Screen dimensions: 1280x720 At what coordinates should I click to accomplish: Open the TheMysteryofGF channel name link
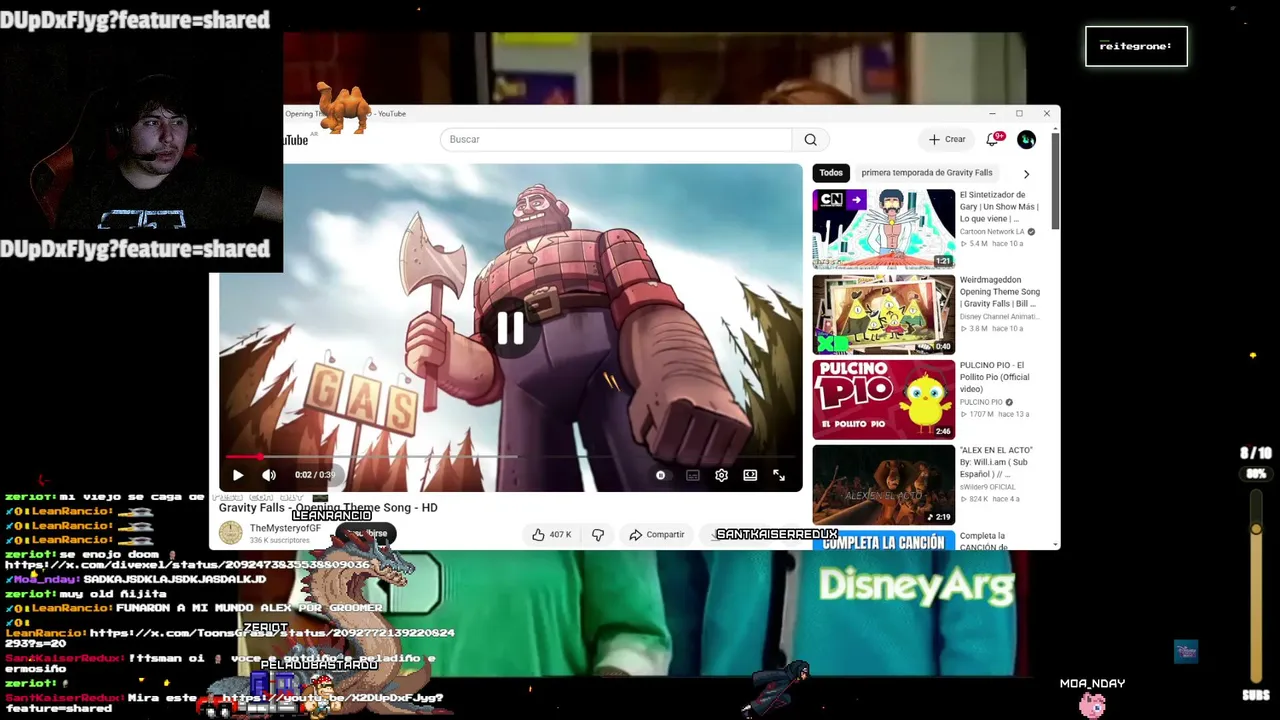(x=285, y=528)
